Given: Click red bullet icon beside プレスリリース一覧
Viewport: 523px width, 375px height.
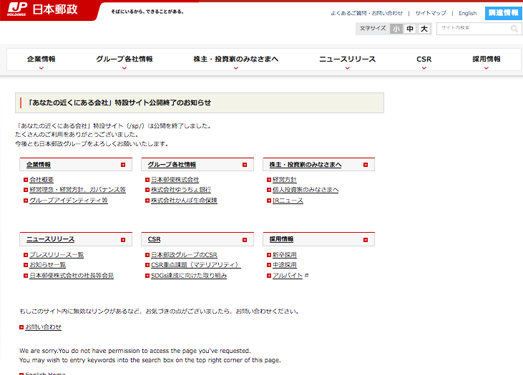Looking at the screenshot, I should (x=26, y=255).
